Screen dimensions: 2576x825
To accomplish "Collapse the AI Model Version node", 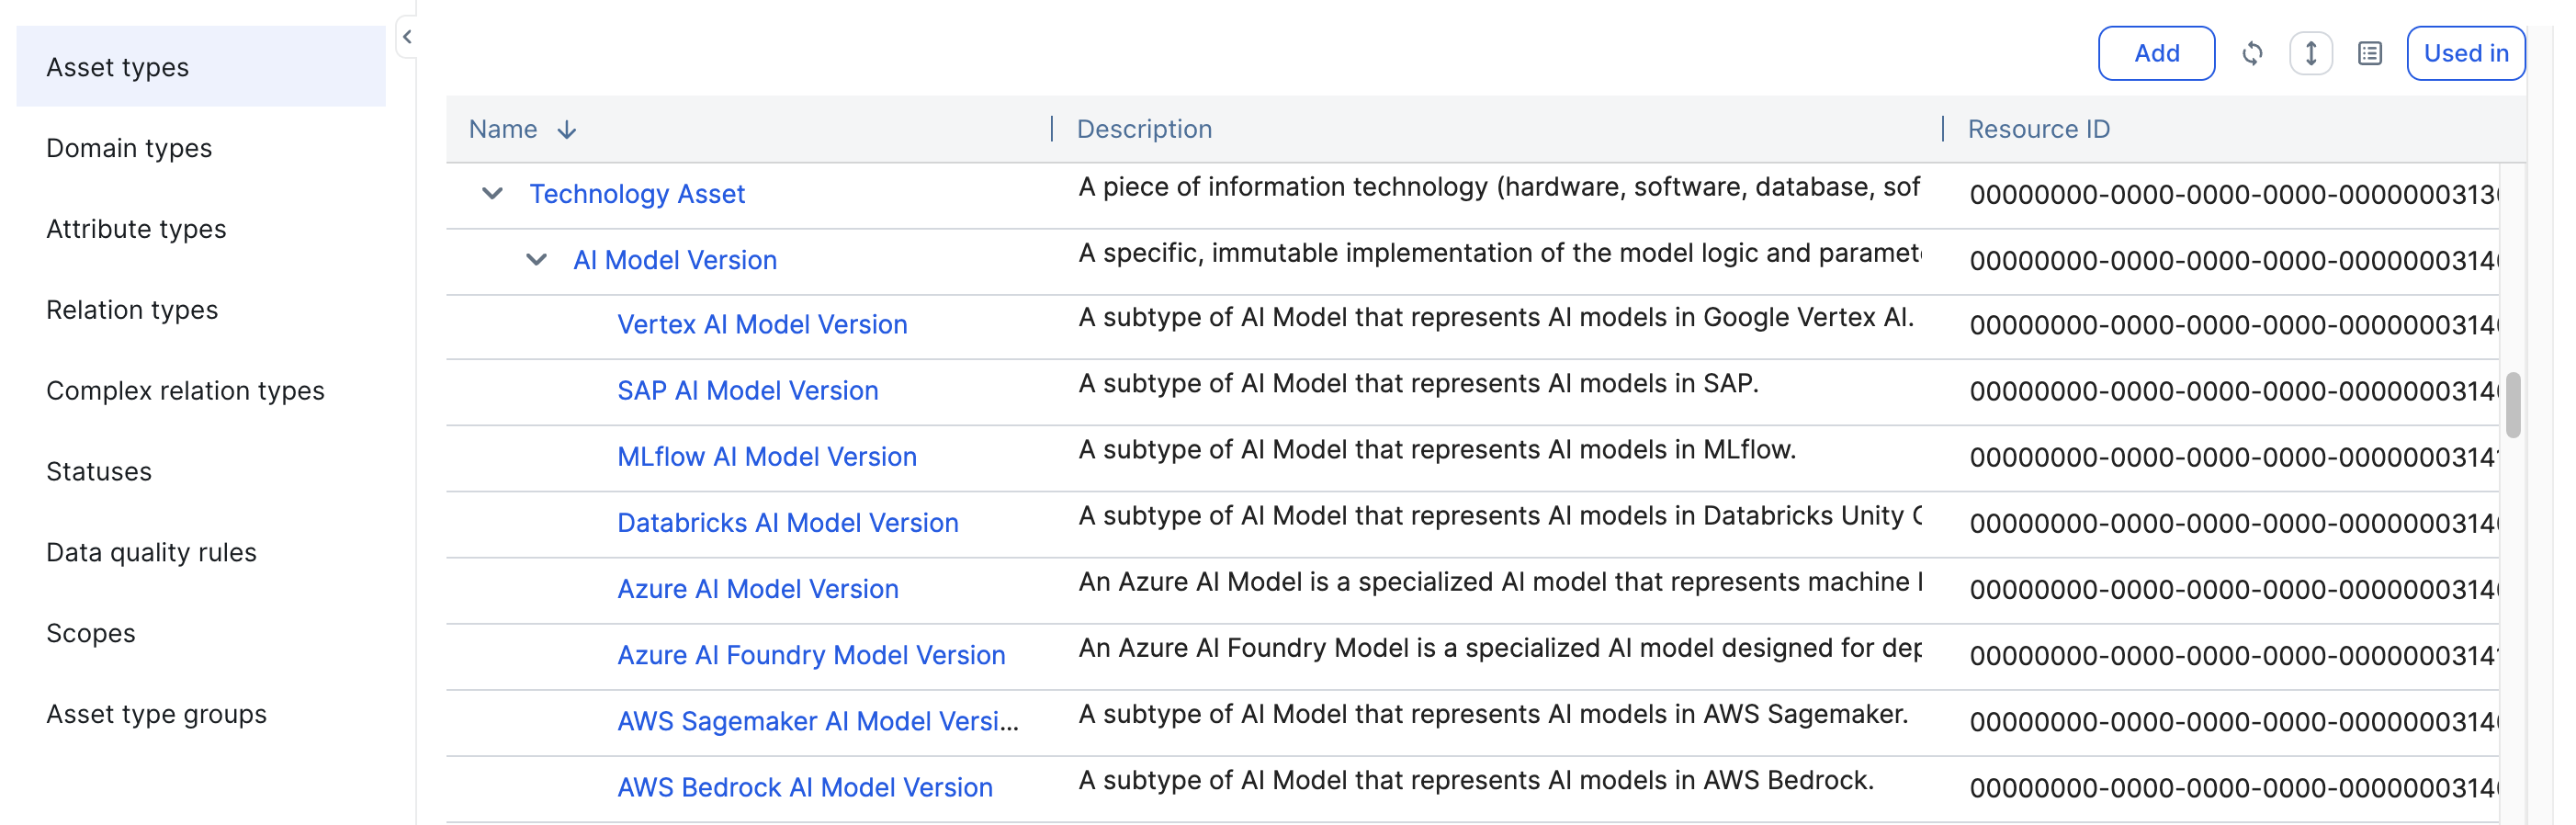I will coord(536,260).
